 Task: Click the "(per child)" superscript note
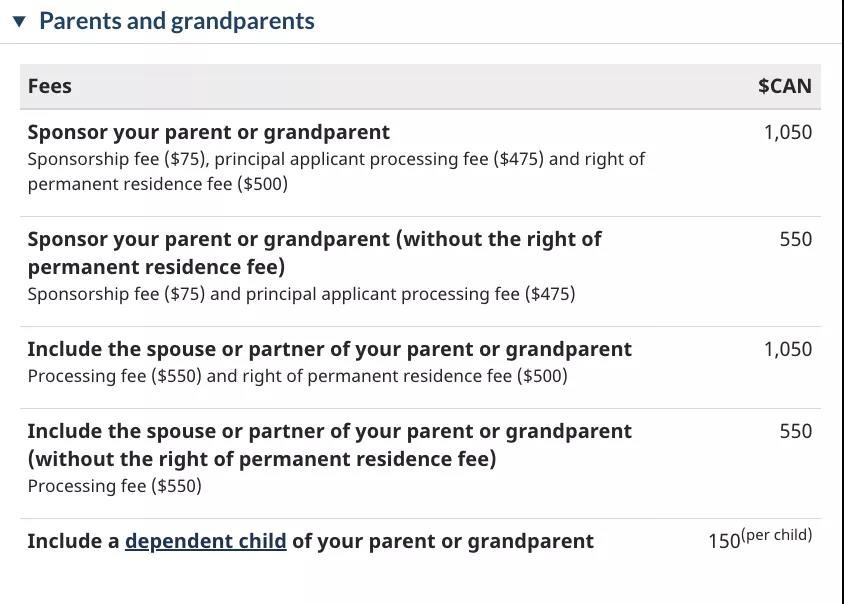(776, 535)
